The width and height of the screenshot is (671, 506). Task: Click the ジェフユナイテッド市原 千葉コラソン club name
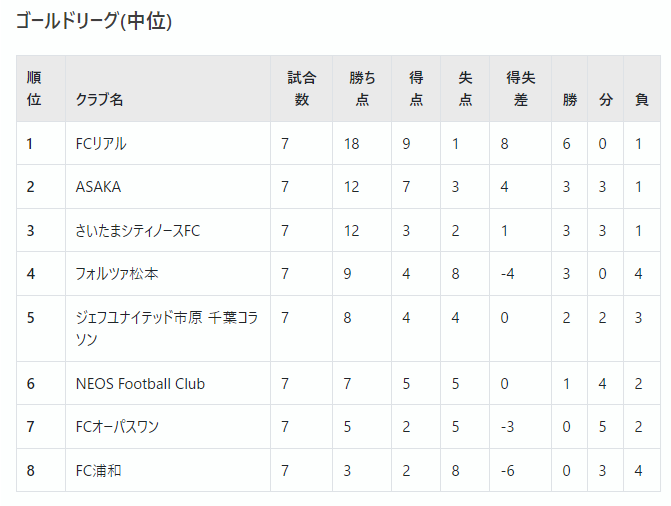pyautogui.click(x=167, y=328)
